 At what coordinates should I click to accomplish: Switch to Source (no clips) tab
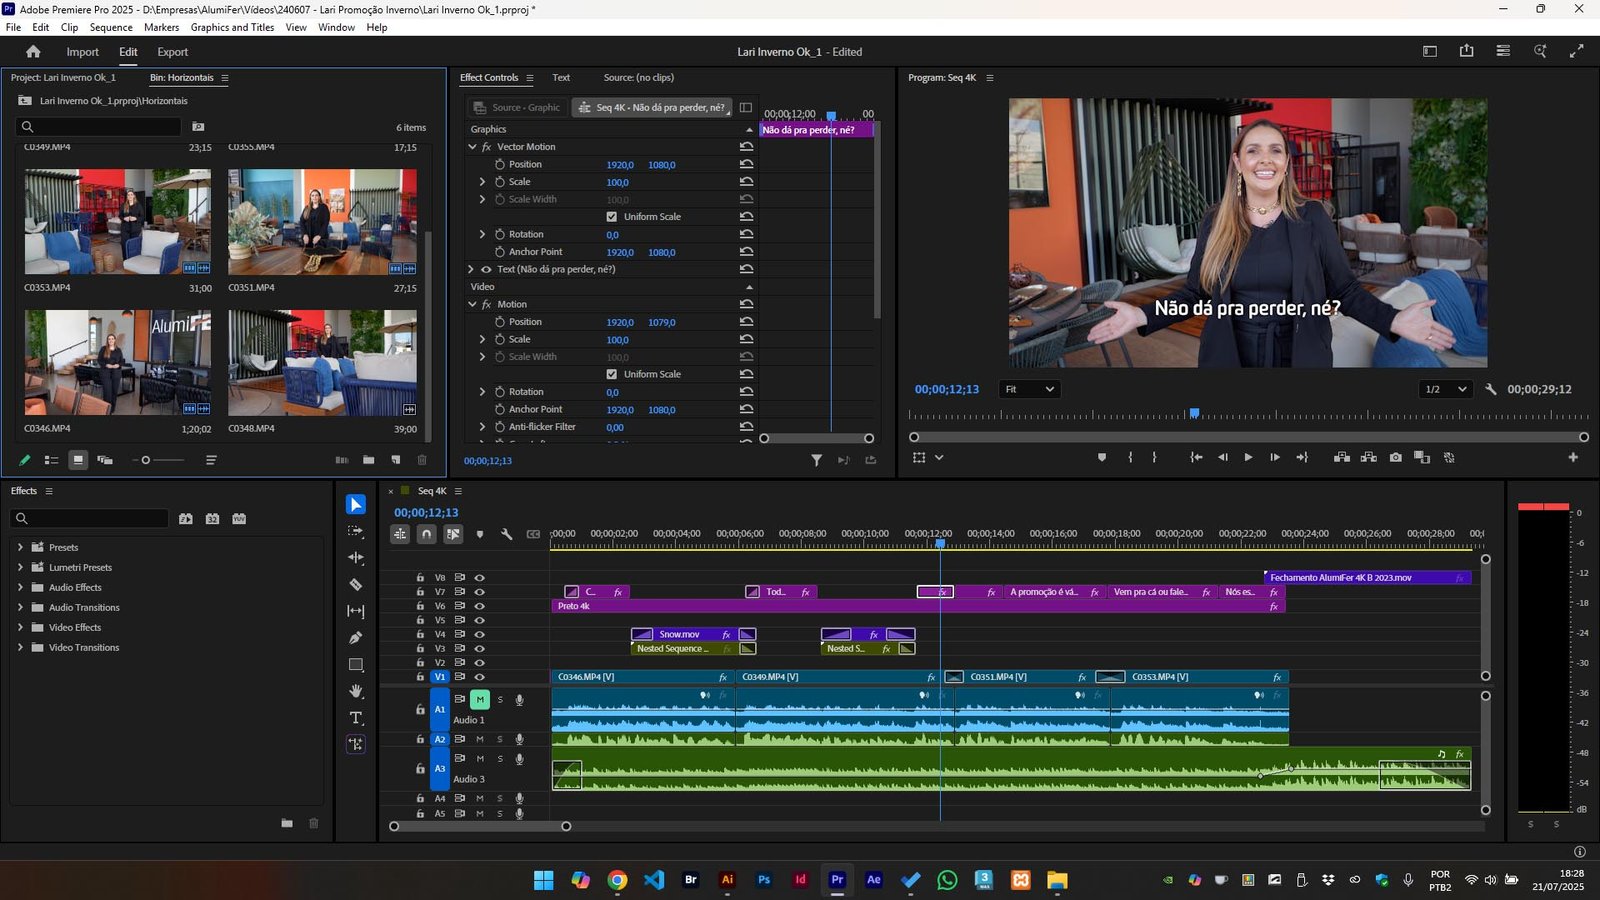[x=638, y=77]
